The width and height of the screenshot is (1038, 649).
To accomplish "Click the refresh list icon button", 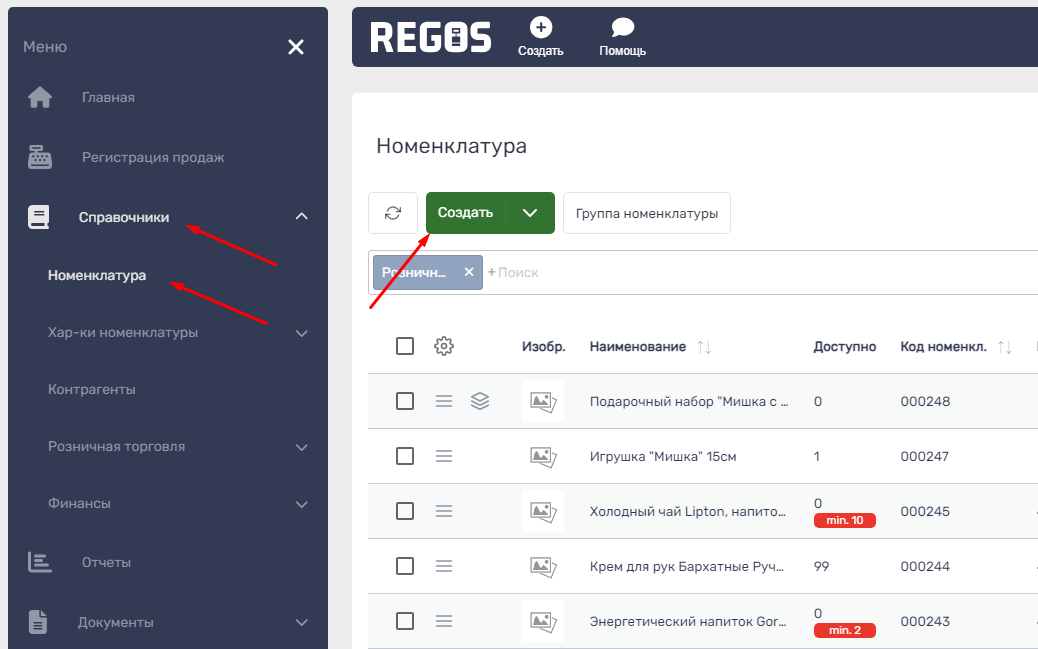I will tap(393, 213).
